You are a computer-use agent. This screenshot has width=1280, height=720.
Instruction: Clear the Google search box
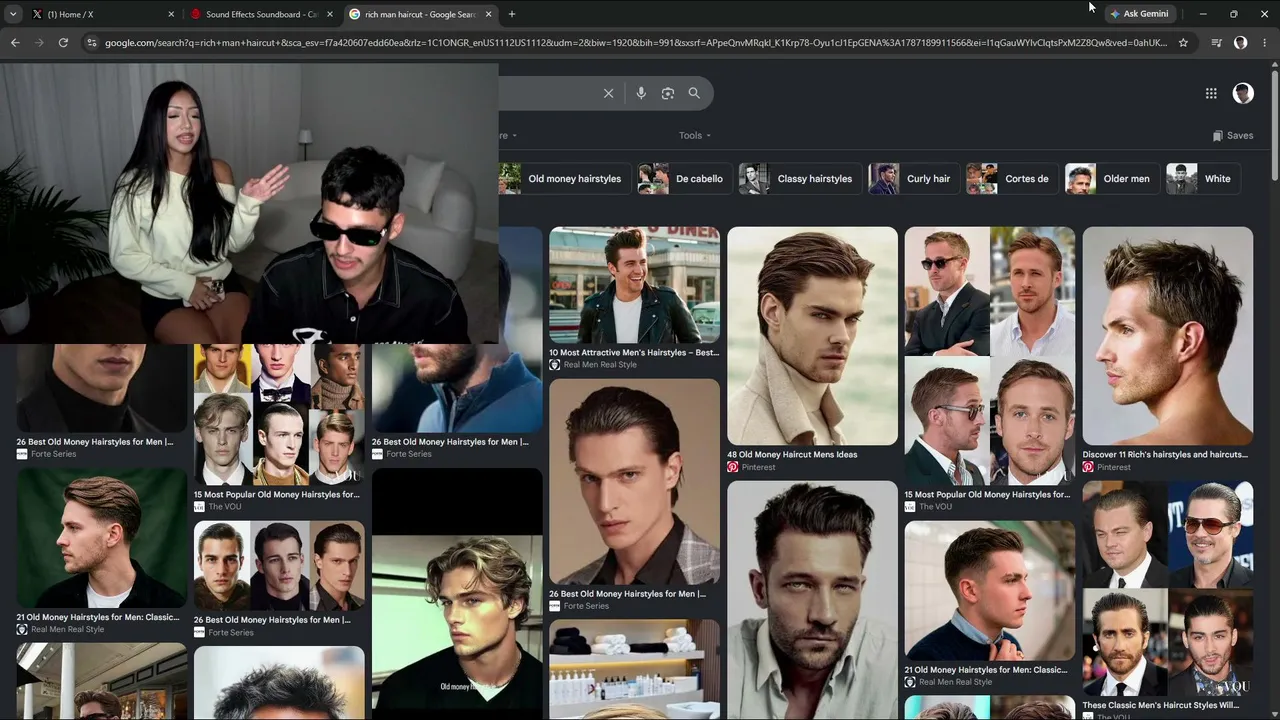pos(608,93)
